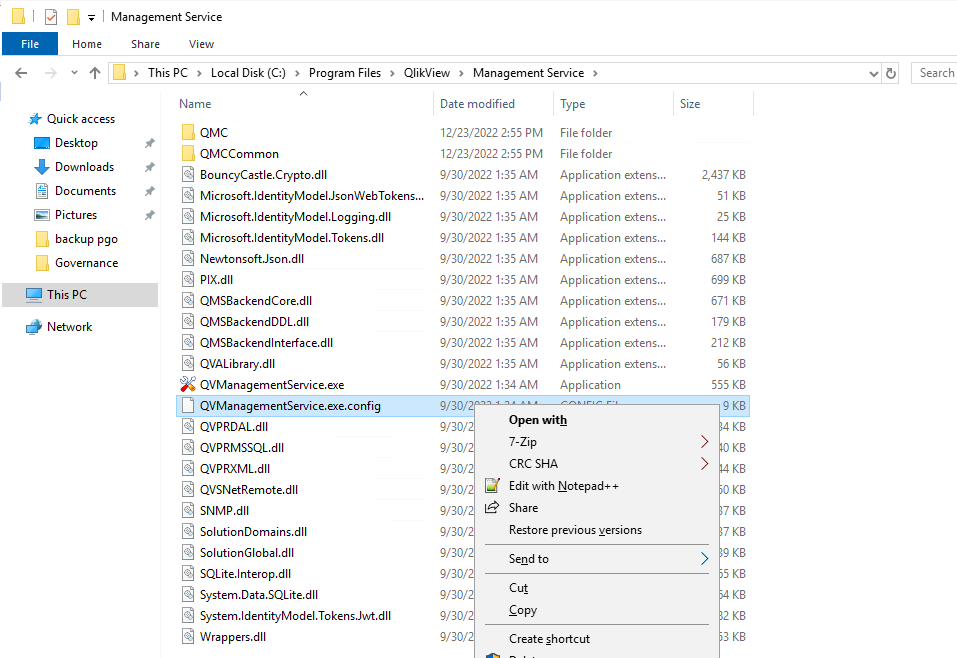Click the Properties quick access toolbar icon
Image resolution: width=957 pixels, height=658 pixels.
(51, 17)
